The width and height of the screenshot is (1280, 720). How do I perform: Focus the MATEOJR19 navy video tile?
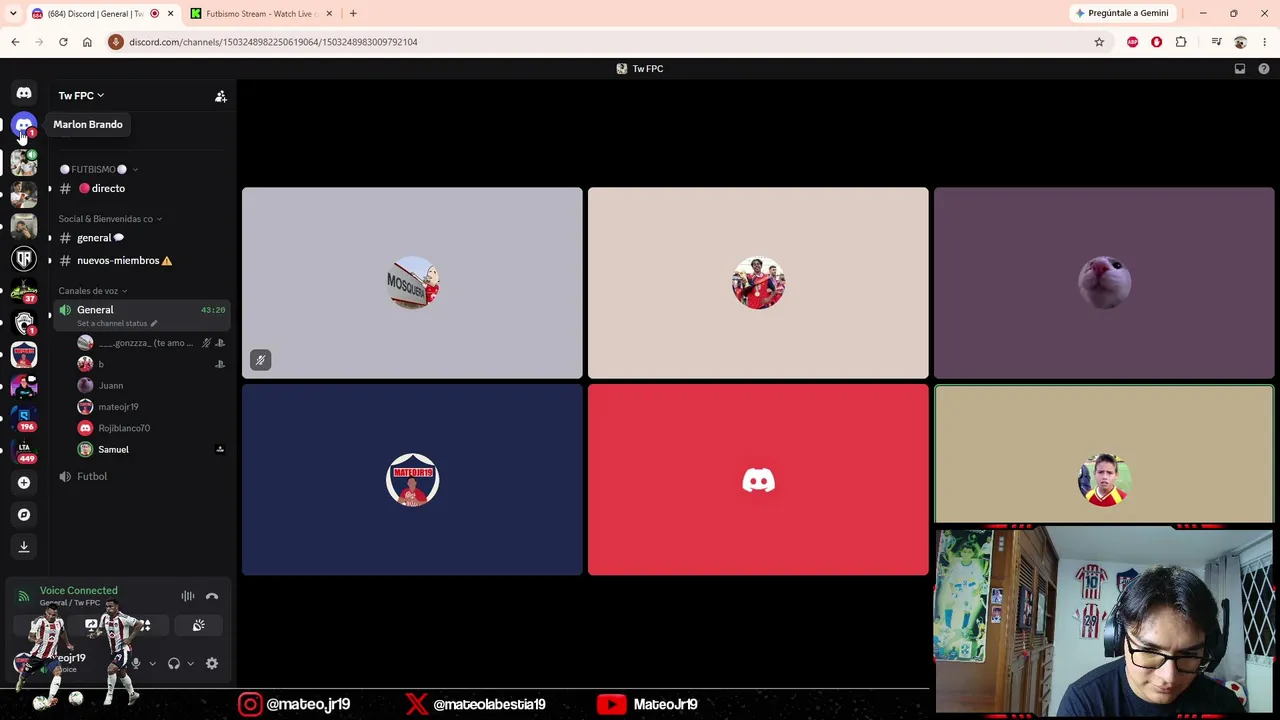(412, 480)
